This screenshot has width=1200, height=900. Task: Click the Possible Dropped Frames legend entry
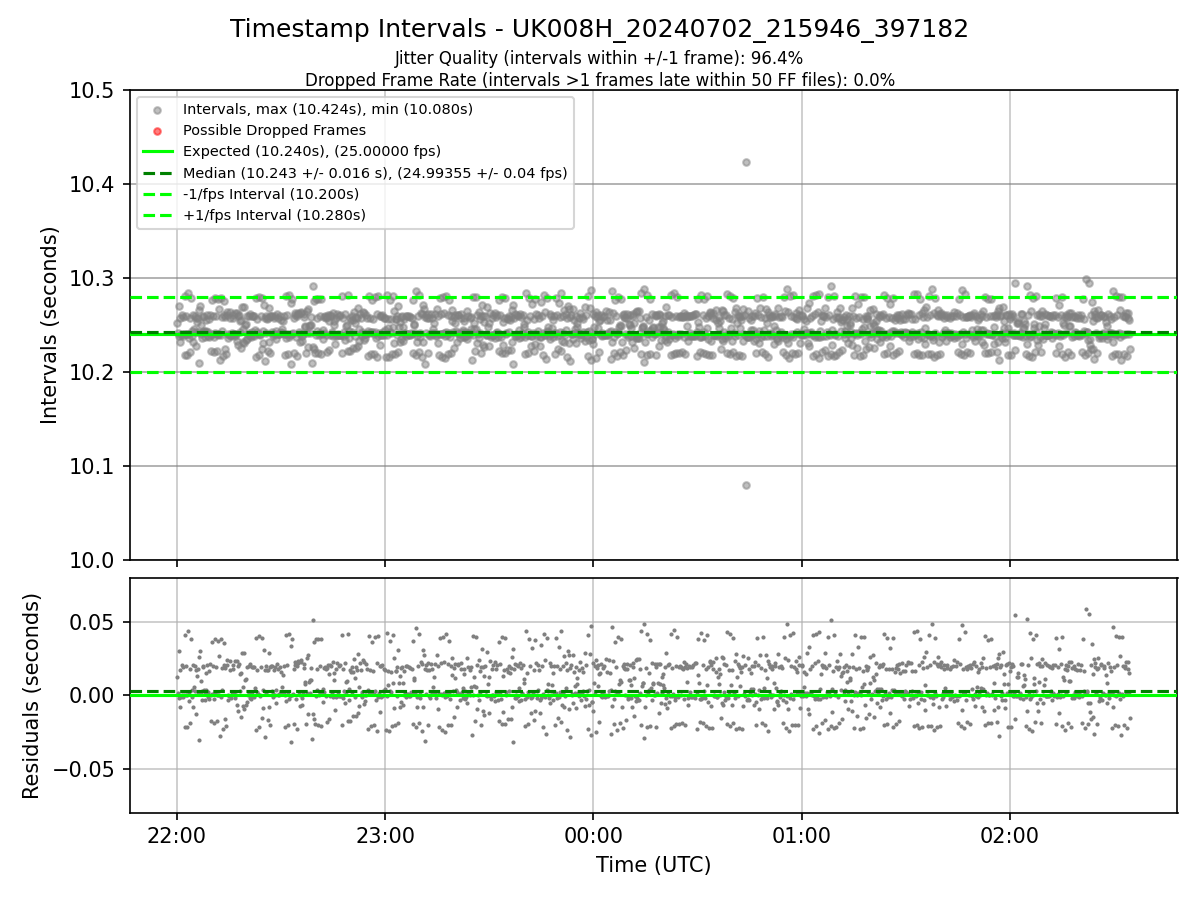point(274,130)
